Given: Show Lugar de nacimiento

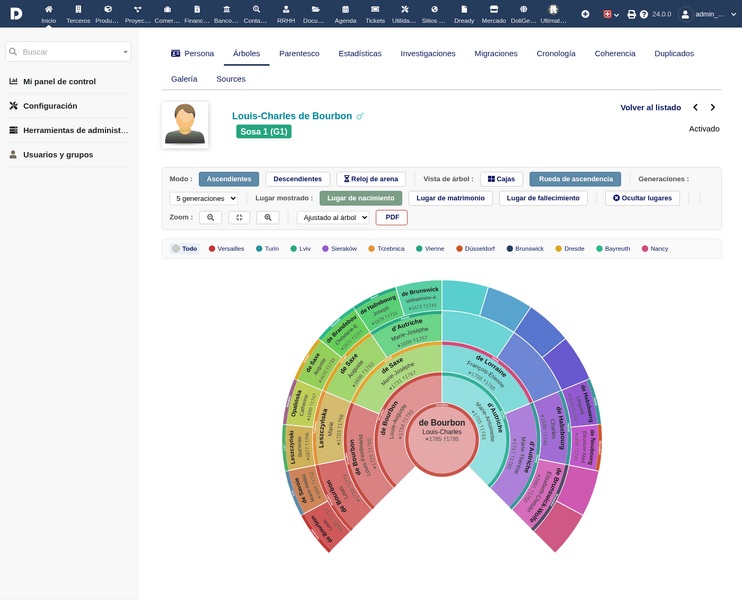Looking at the screenshot, I should tap(361, 198).
